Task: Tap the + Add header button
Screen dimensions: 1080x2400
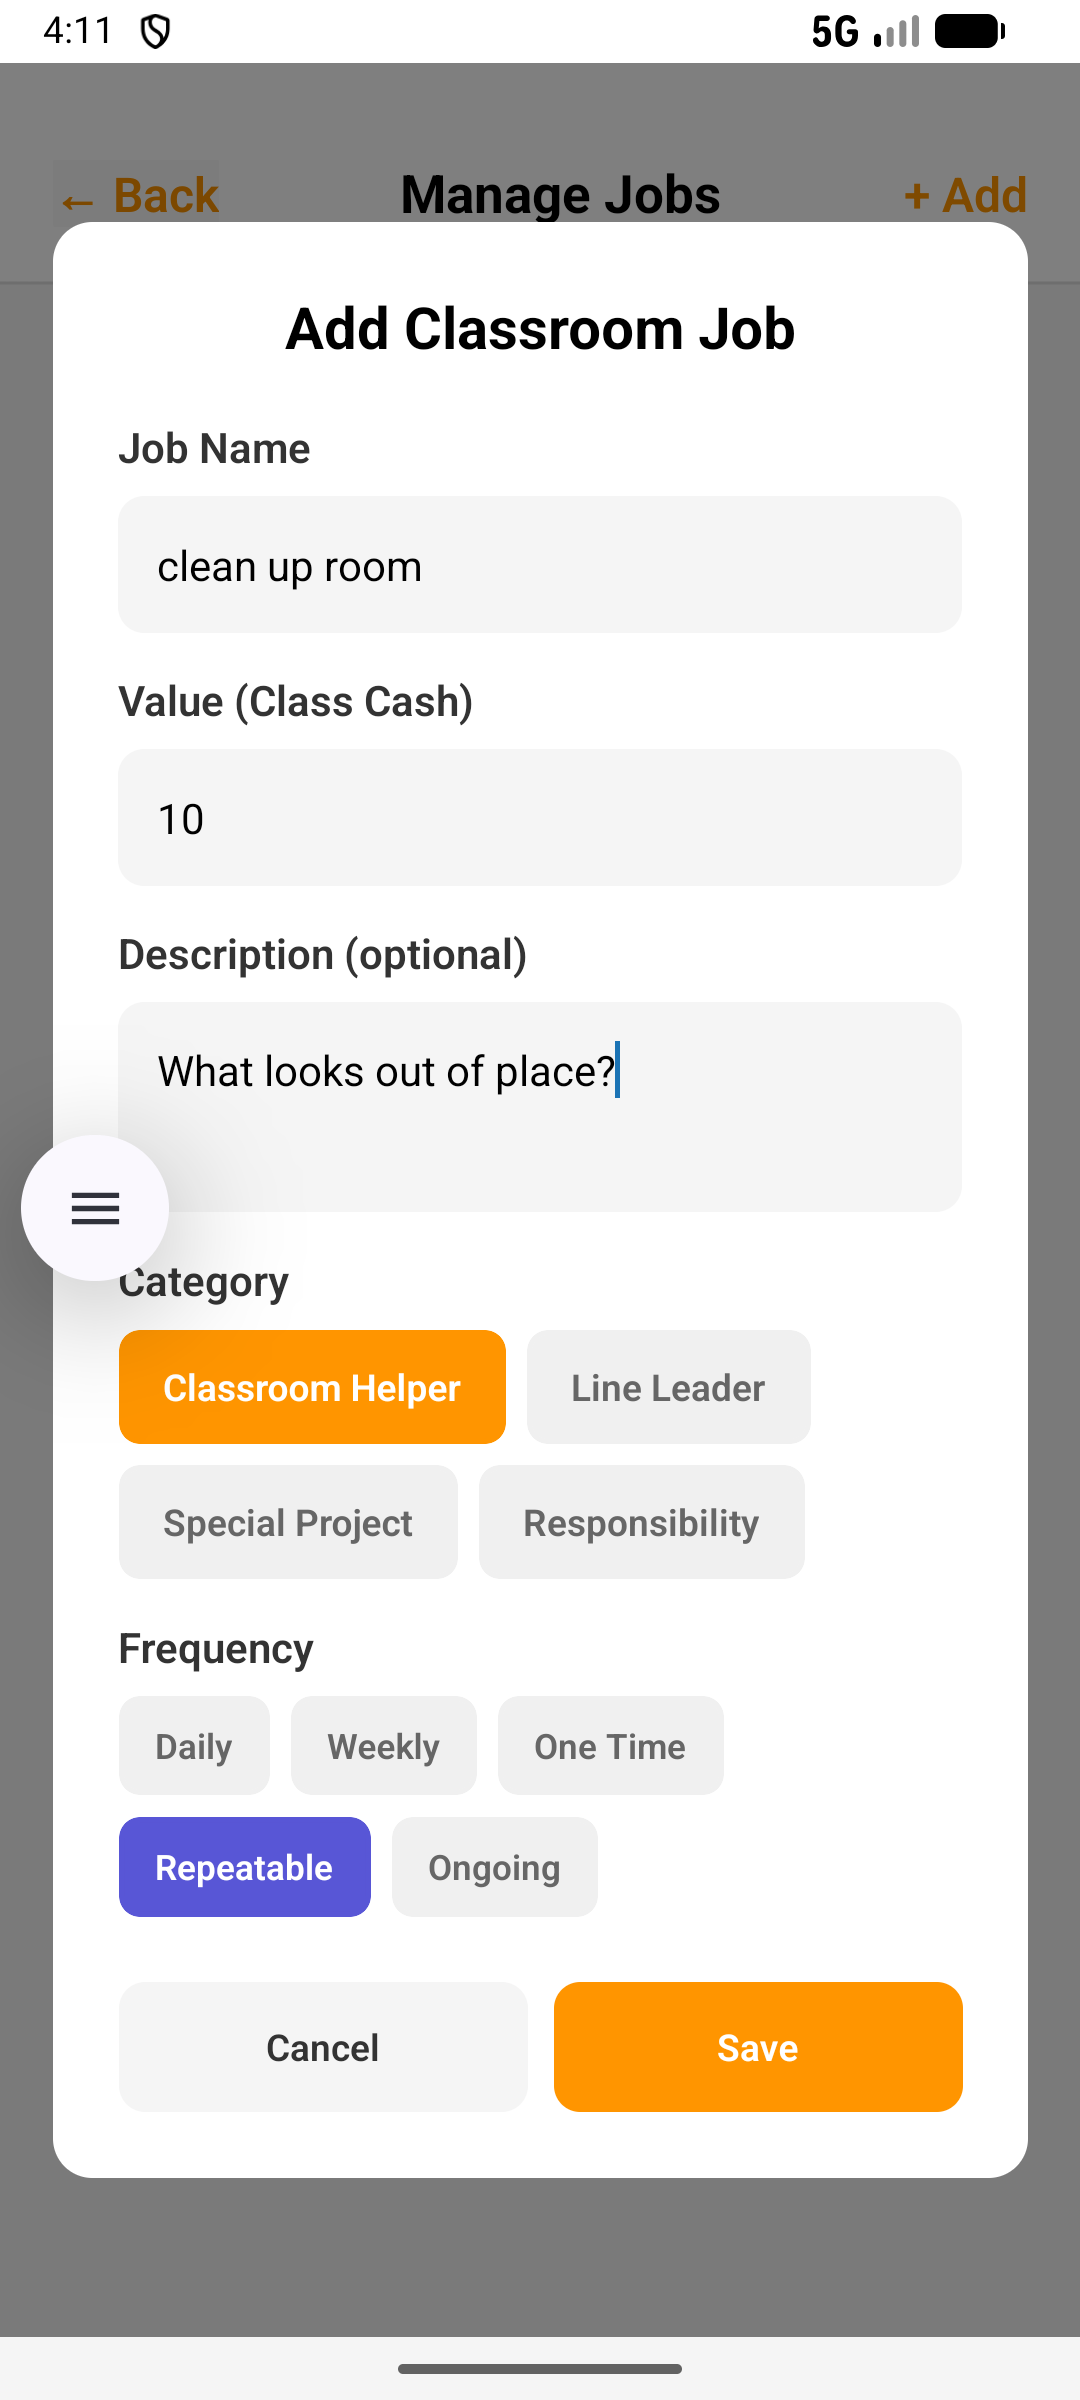Action: 965,195
